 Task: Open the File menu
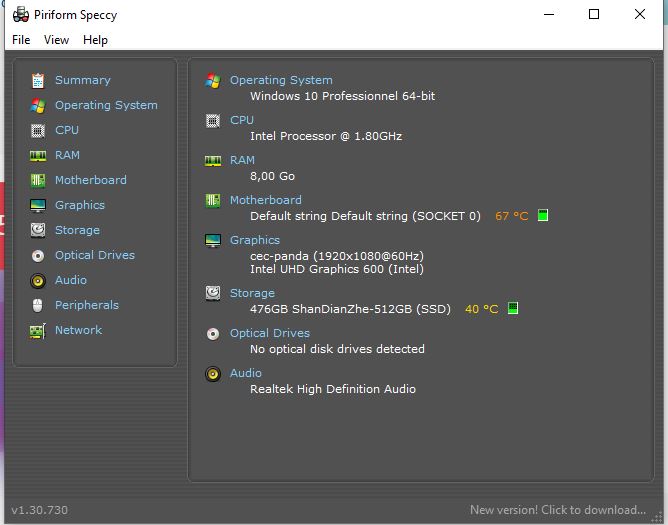(21, 40)
